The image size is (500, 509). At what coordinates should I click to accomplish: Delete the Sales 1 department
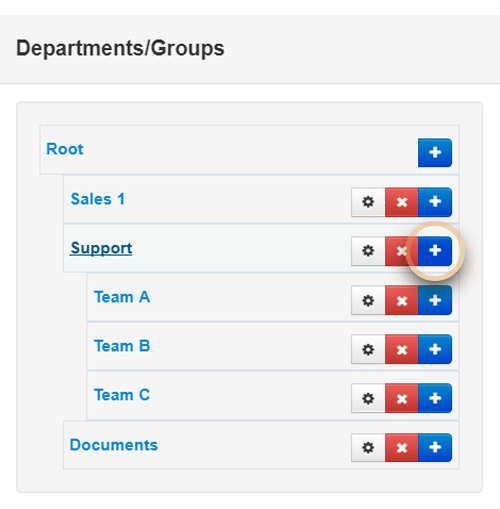[402, 202]
